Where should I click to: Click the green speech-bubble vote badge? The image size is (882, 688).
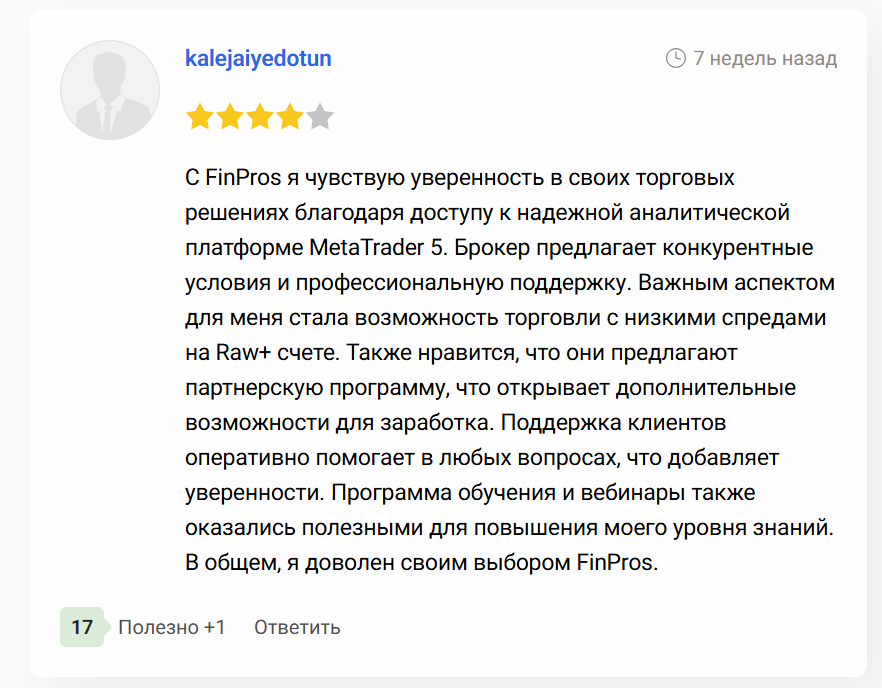click(83, 628)
